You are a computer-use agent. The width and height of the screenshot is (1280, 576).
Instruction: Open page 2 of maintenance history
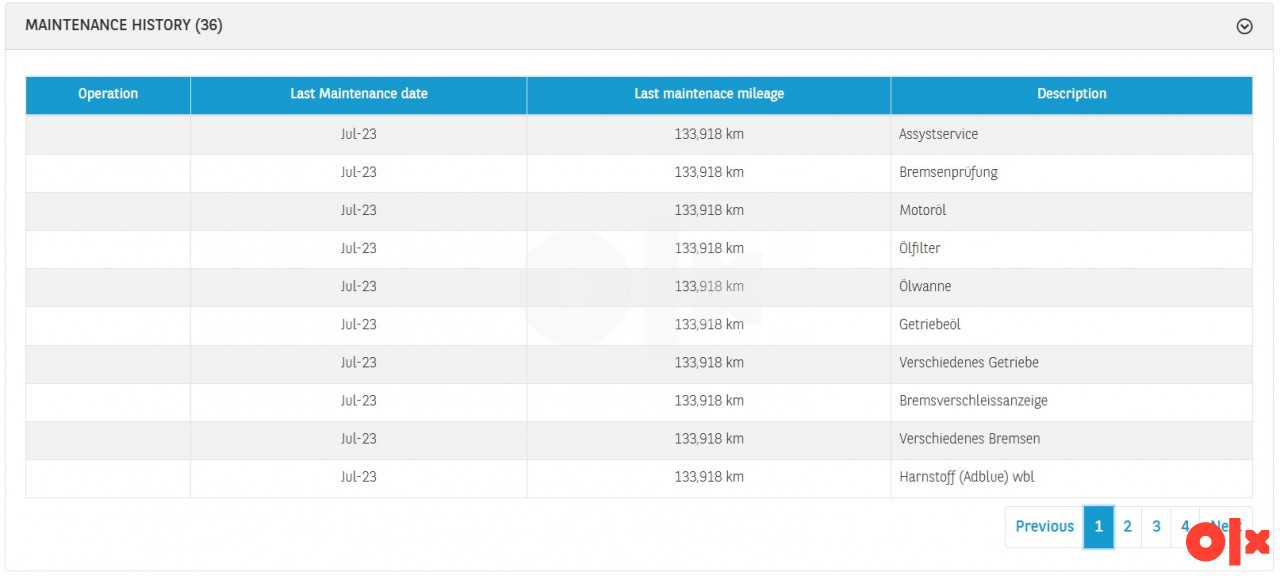click(1127, 526)
